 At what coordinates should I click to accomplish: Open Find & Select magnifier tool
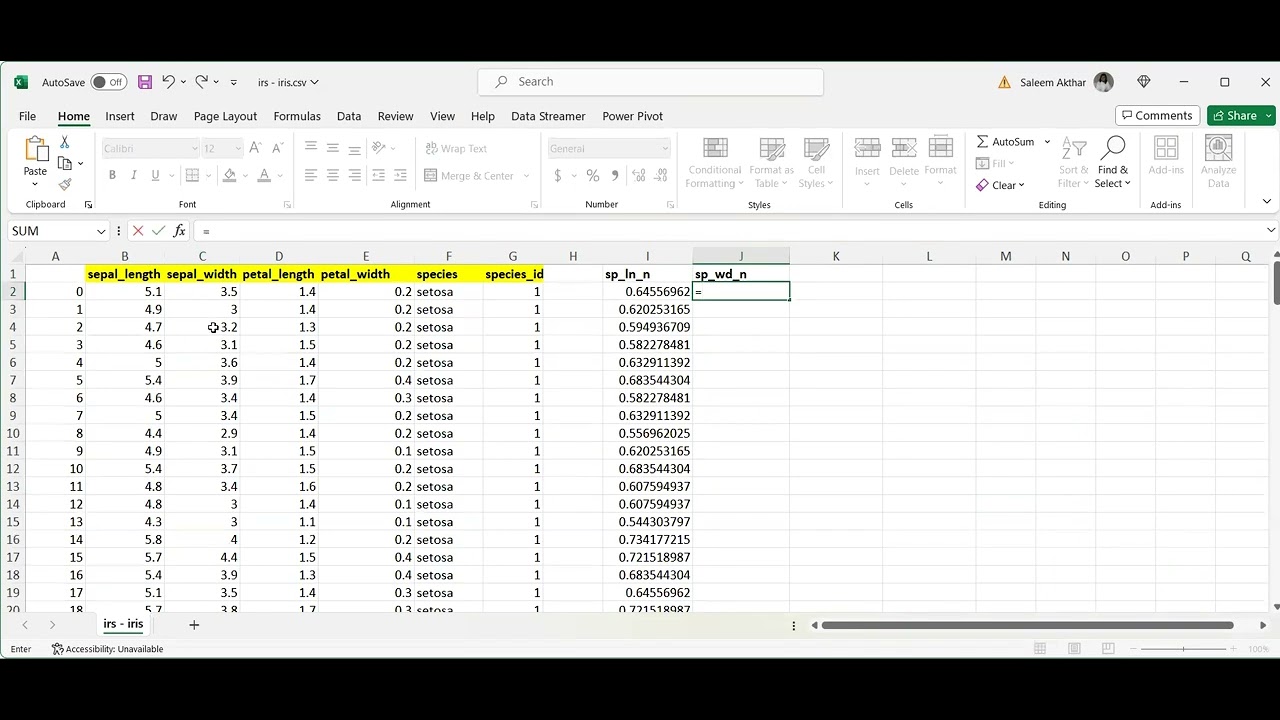coord(1112,163)
